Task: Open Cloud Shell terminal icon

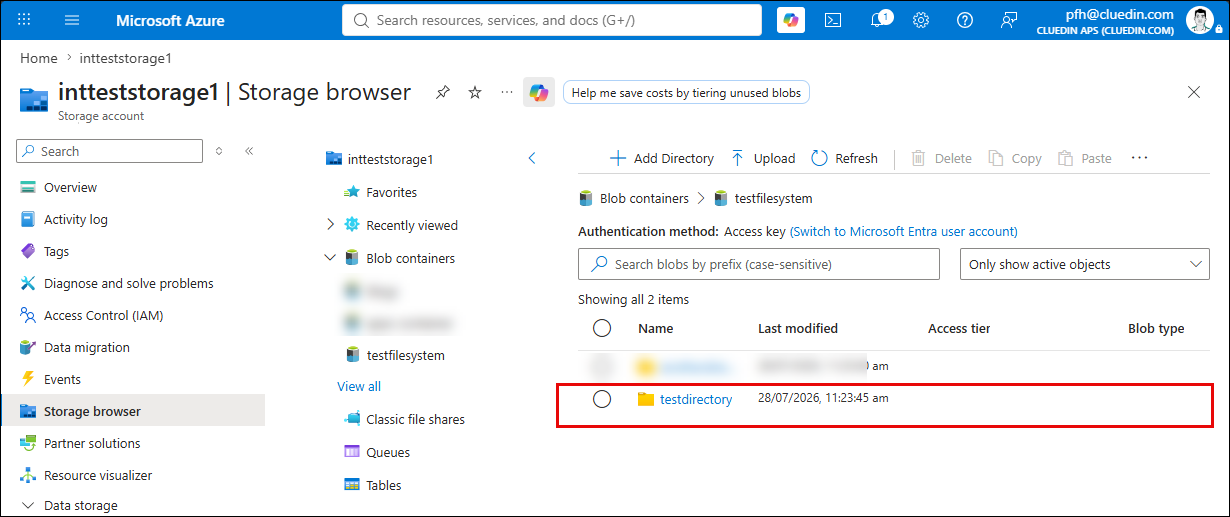Action: 833,20
